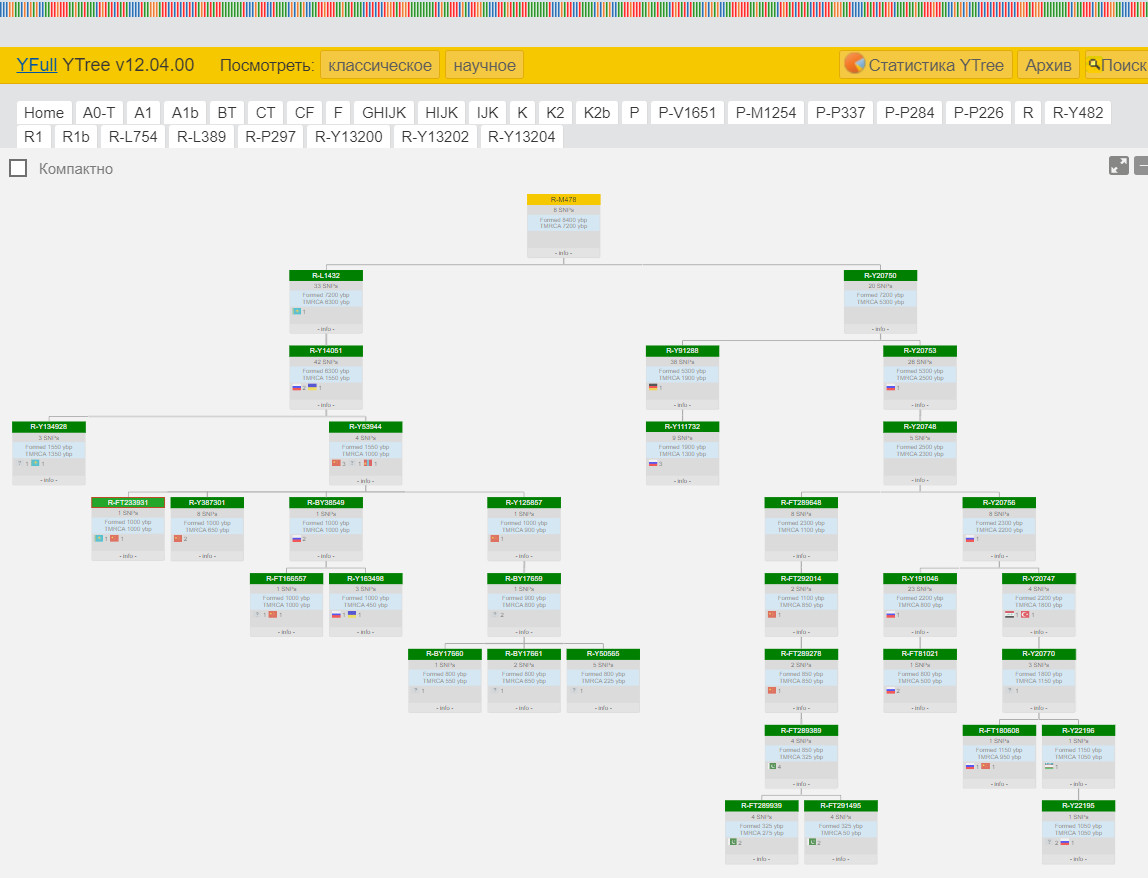Click the Kazakhstan flag in R-L1432 node
Viewport: 1148px width, 878px height.
296,311
